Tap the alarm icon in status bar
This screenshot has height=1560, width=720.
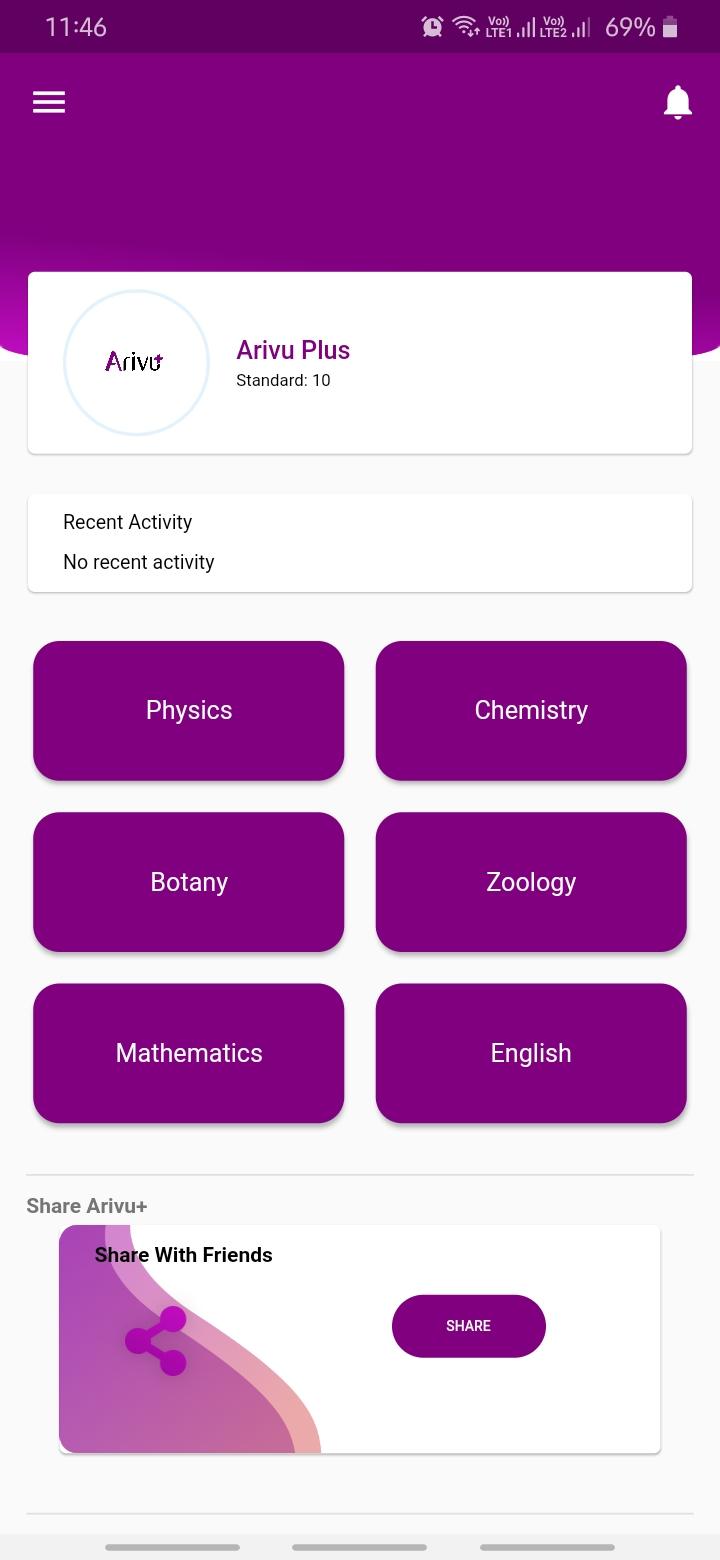tap(432, 27)
